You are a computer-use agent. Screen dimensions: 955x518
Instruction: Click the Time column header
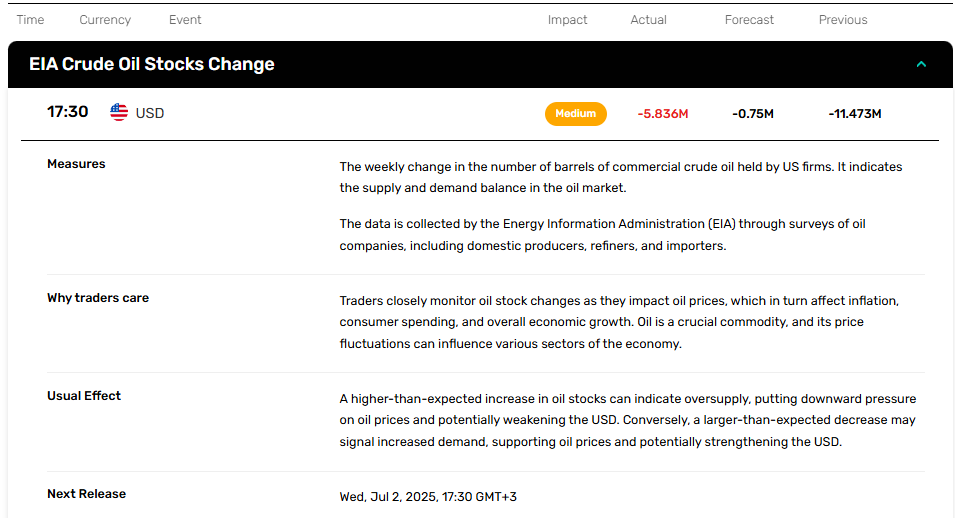point(30,20)
